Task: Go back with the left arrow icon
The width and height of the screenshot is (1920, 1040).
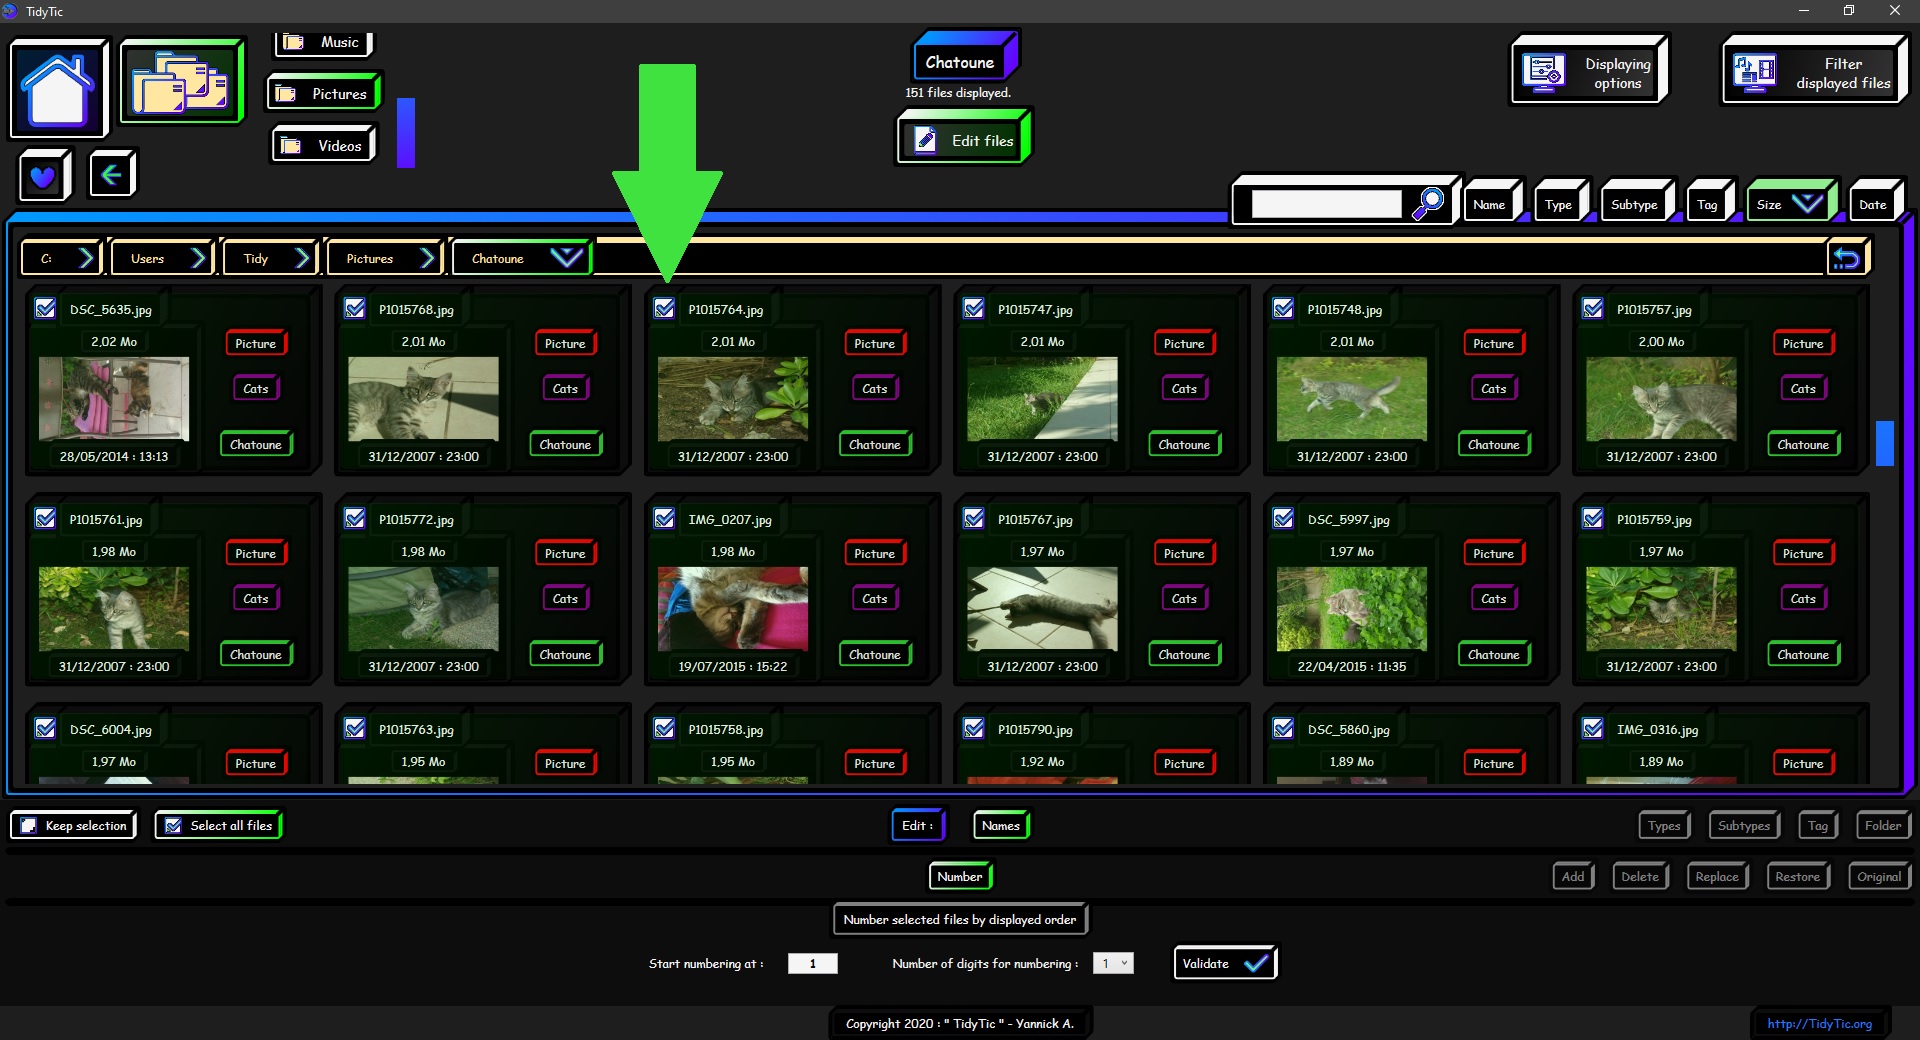Action: point(112,175)
